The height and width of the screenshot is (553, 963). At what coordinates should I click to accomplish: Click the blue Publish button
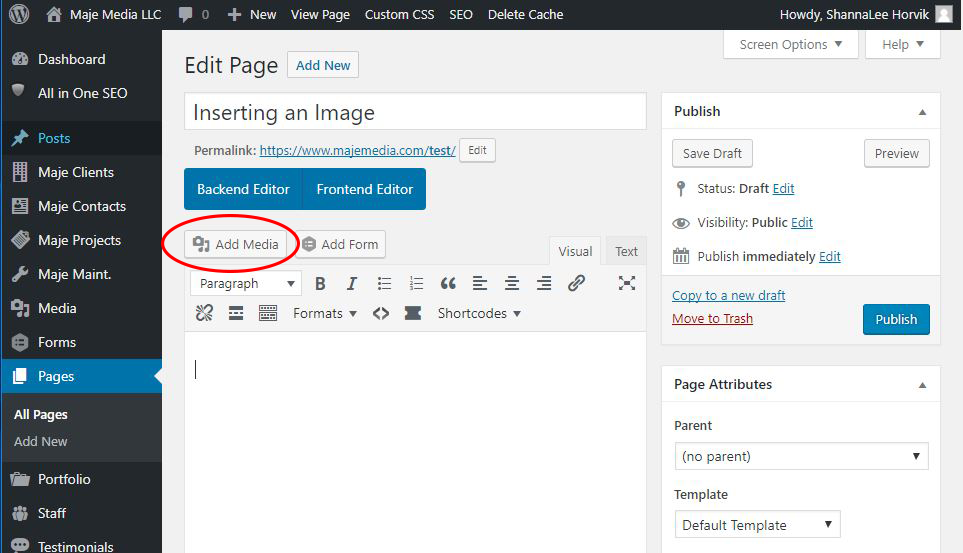[896, 320]
